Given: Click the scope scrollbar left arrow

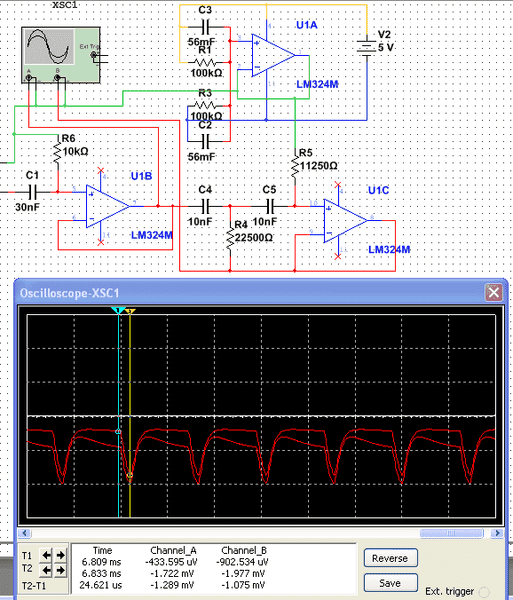Looking at the screenshot, I should click(x=24, y=533).
